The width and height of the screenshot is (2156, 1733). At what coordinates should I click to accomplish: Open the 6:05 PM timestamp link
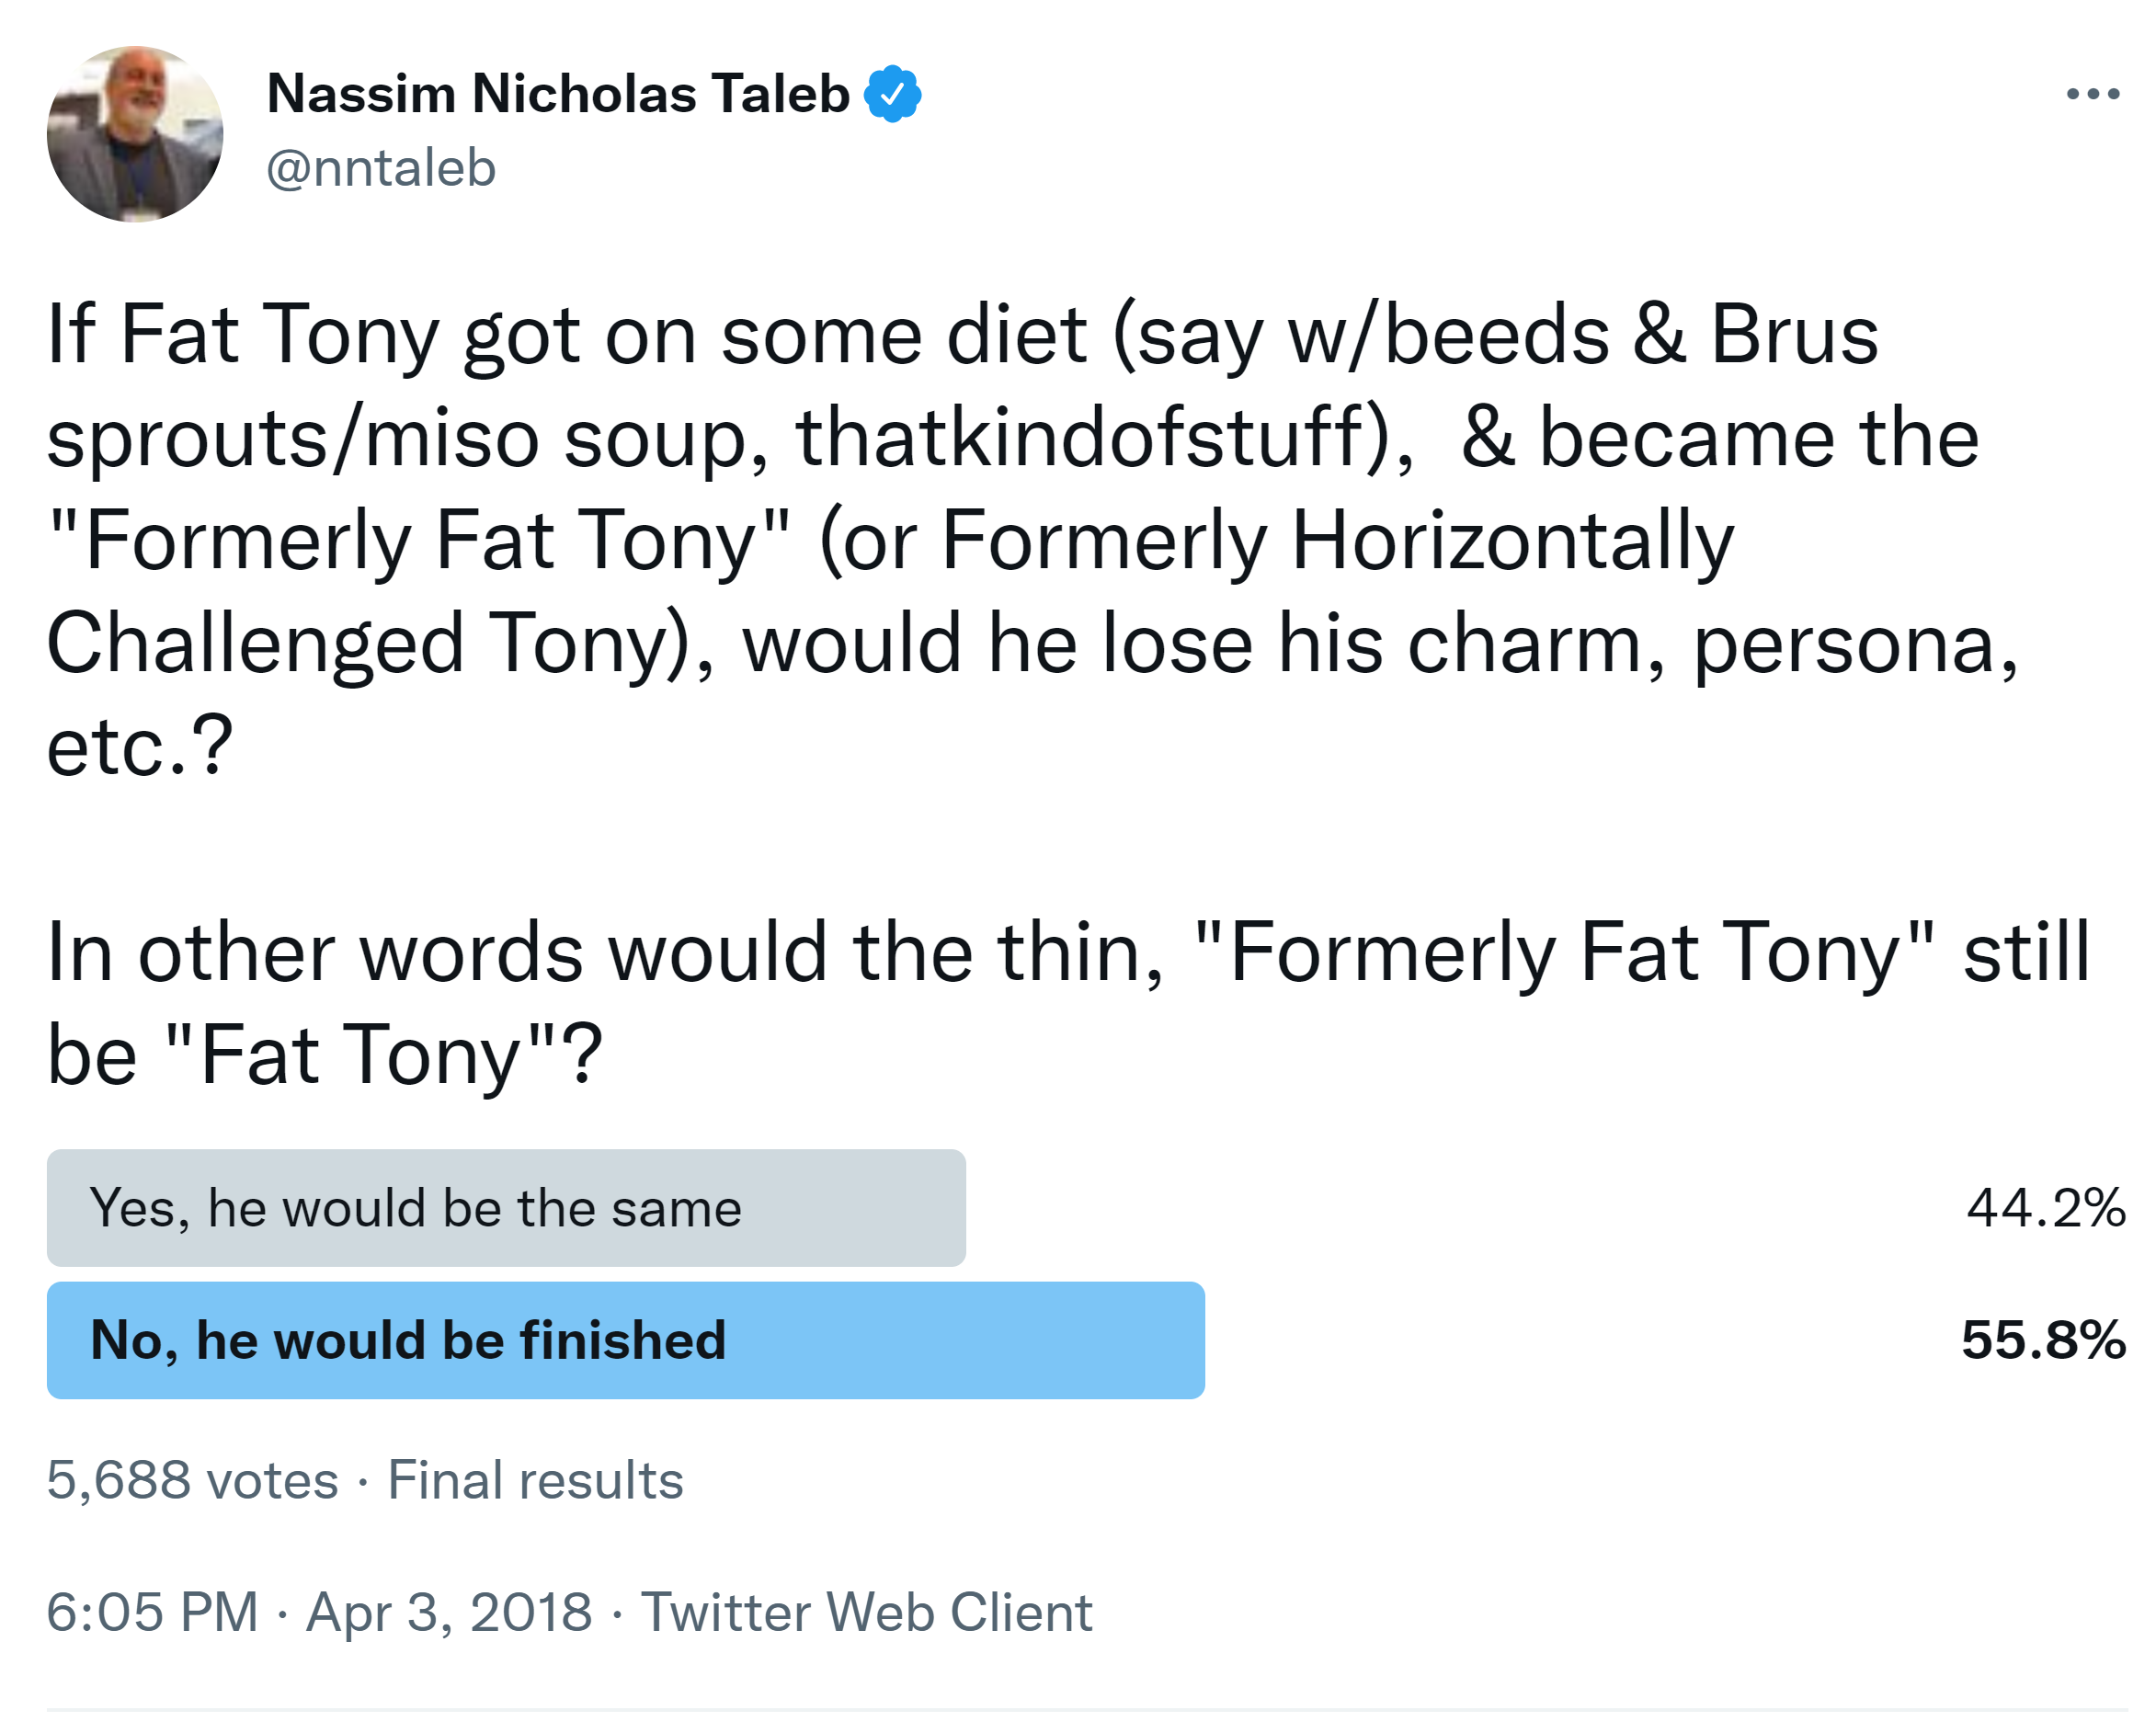coord(152,1612)
